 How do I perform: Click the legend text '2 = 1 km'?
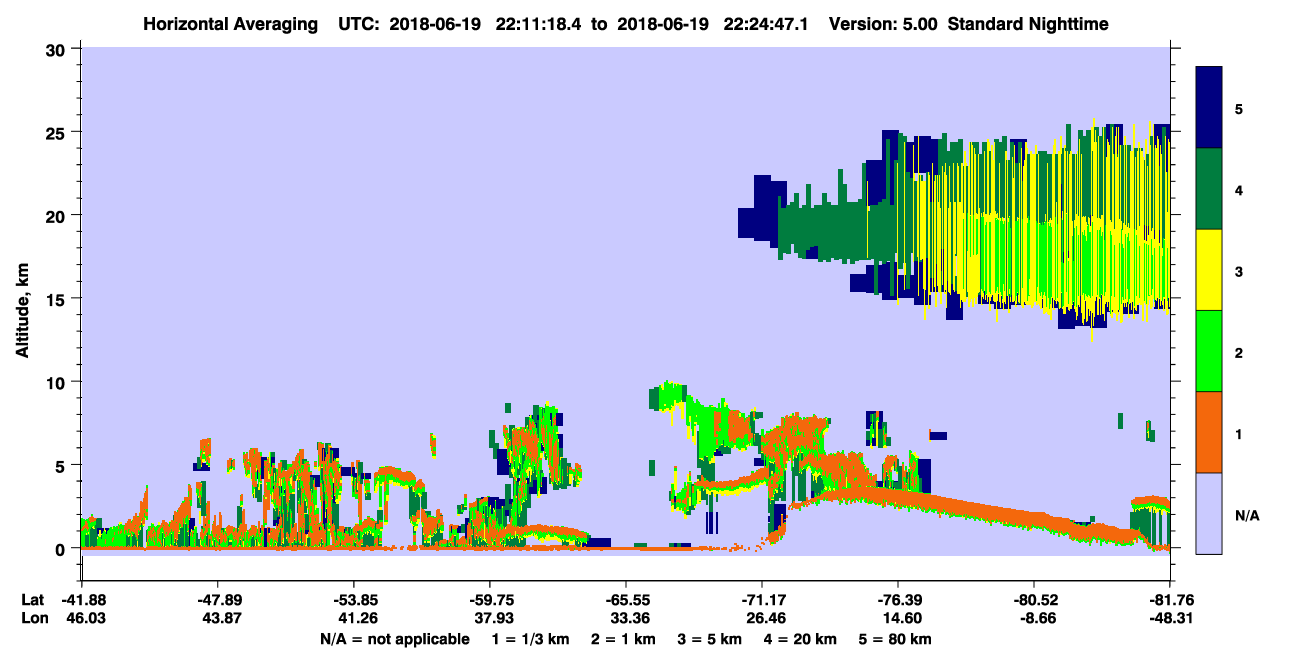(x=623, y=639)
